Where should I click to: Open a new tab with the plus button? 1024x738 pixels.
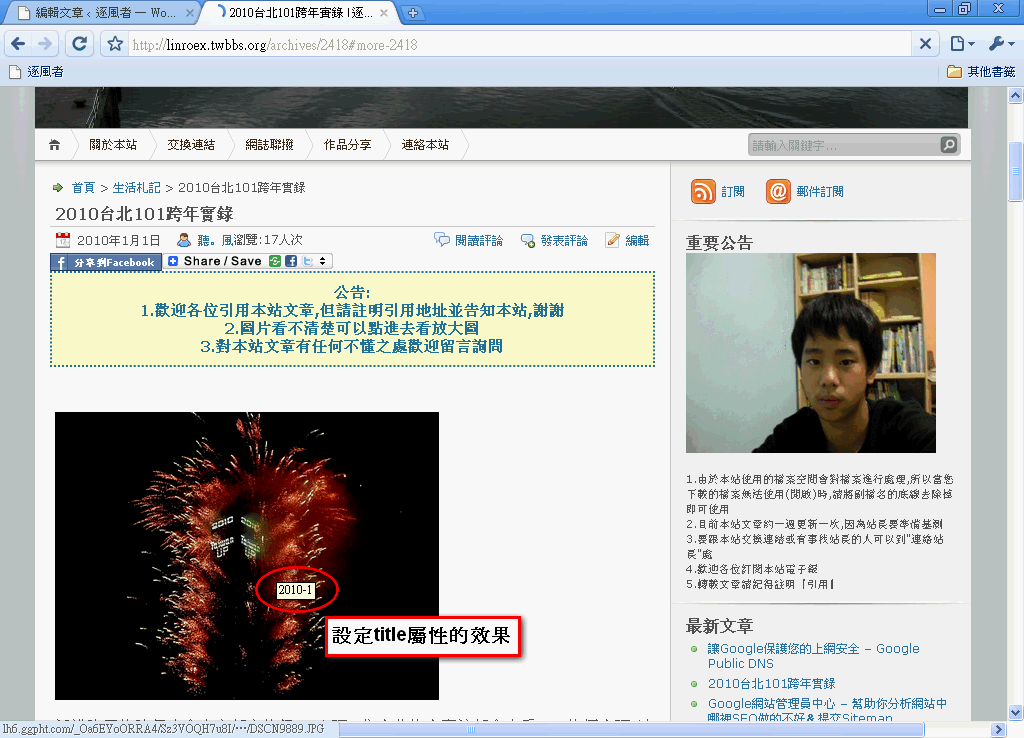click(x=413, y=12)
